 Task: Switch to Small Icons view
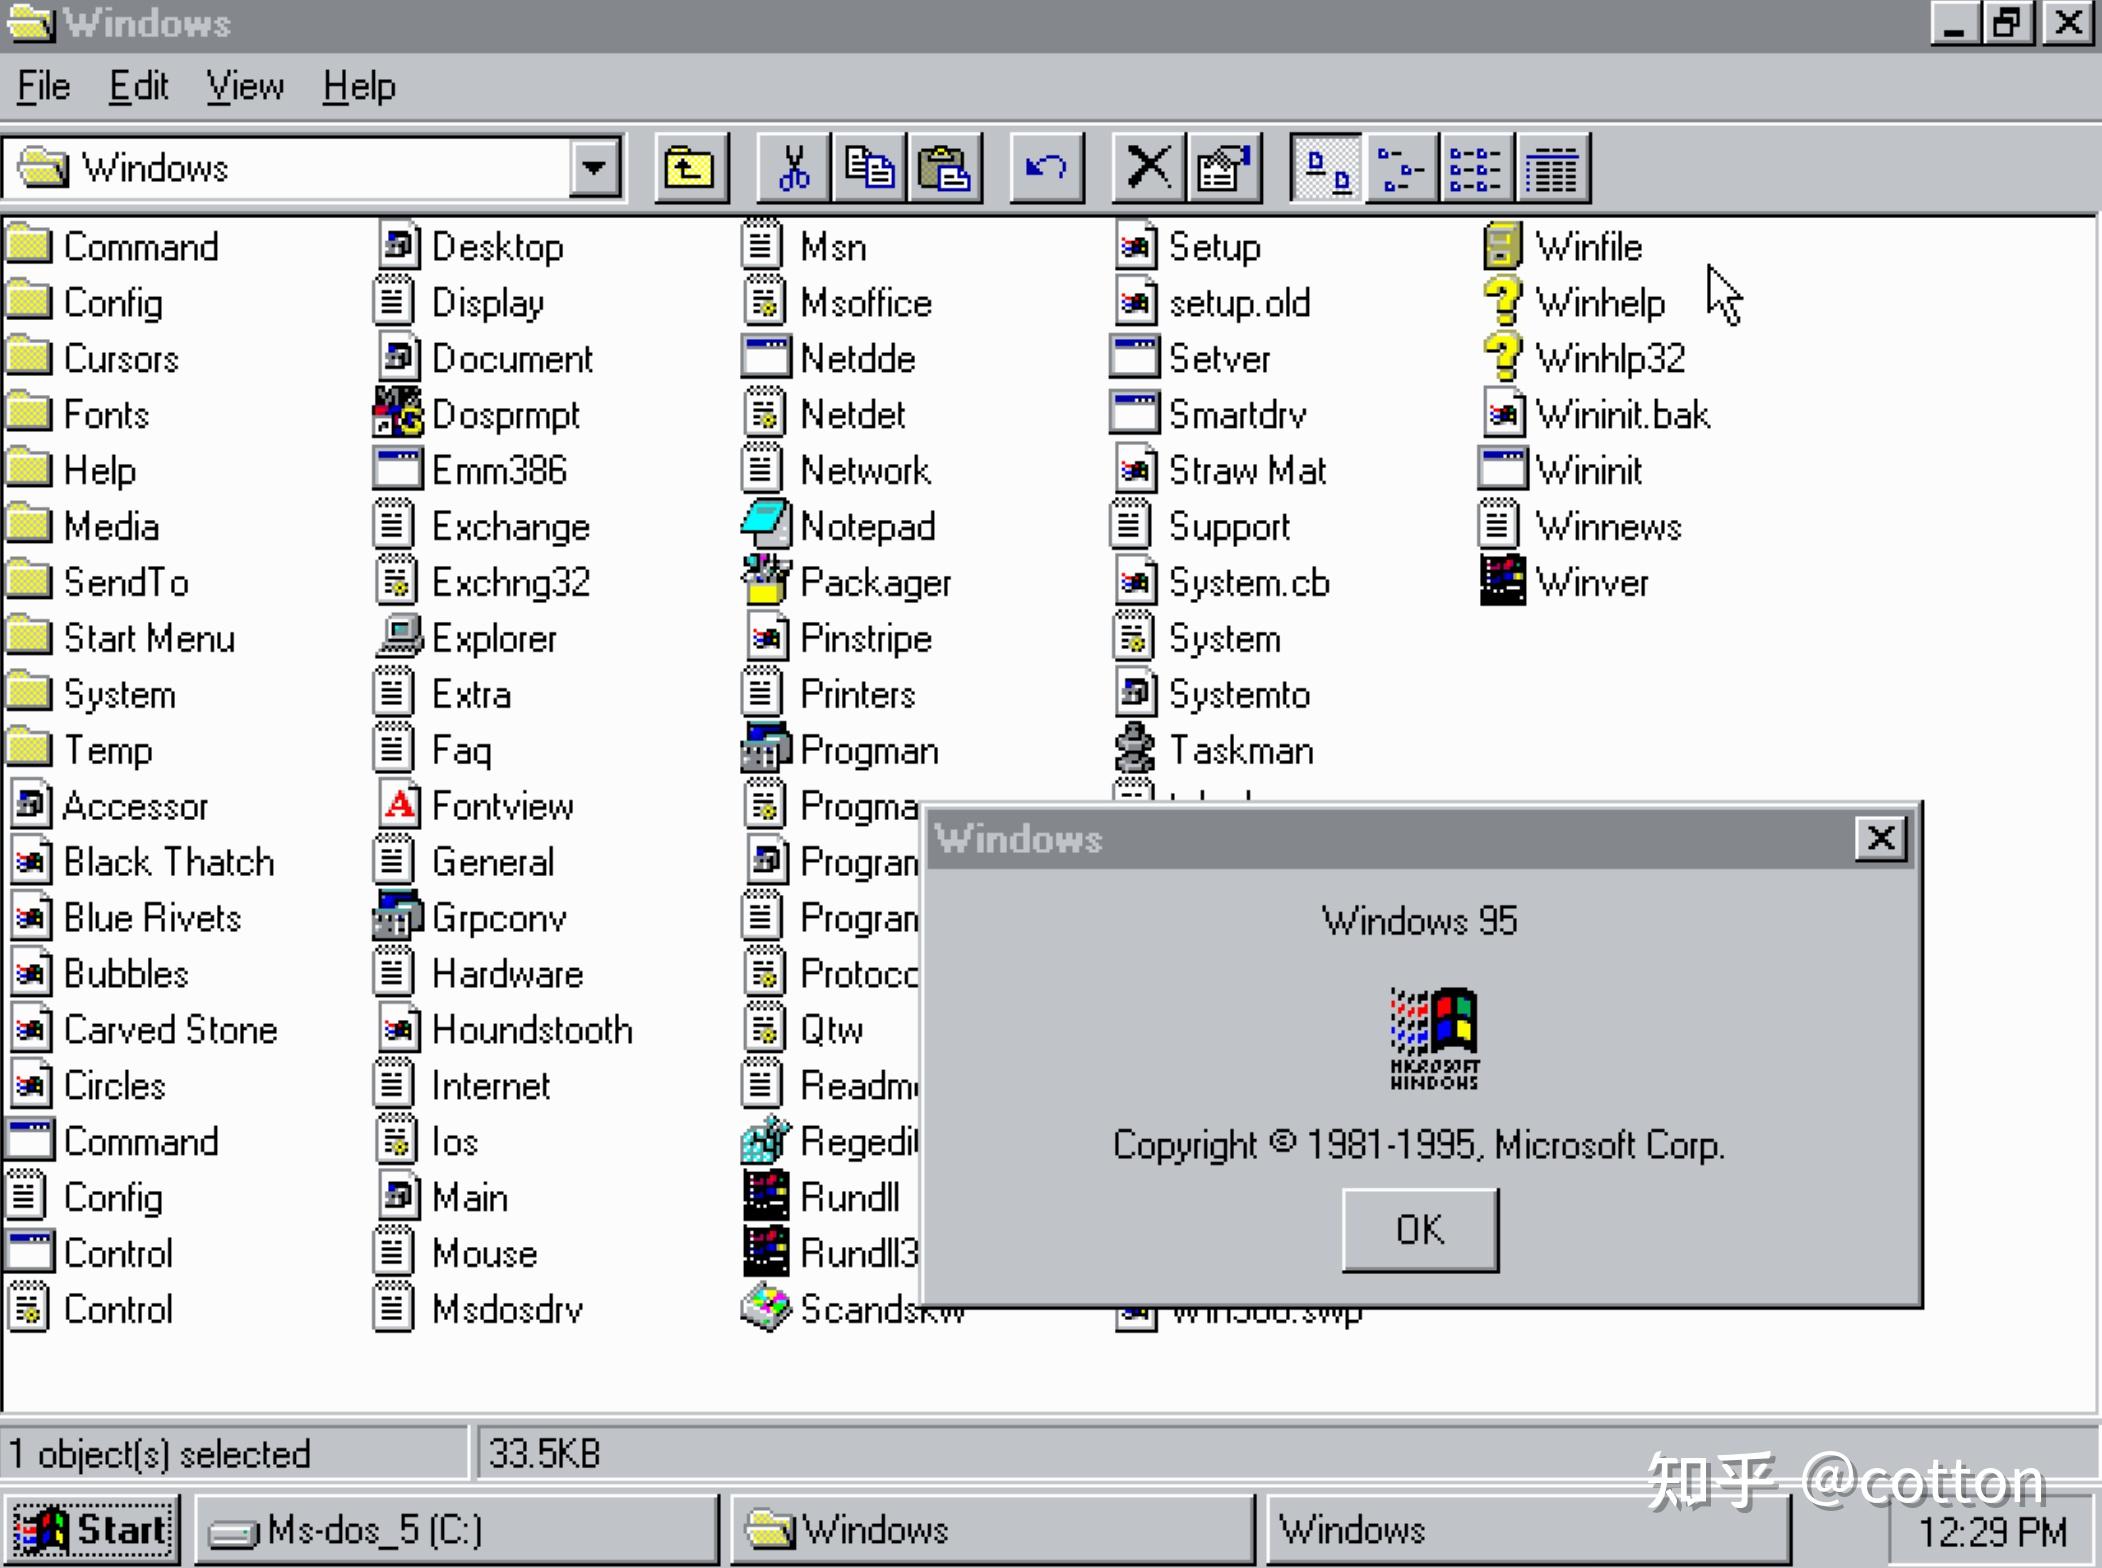[1401, 167]
